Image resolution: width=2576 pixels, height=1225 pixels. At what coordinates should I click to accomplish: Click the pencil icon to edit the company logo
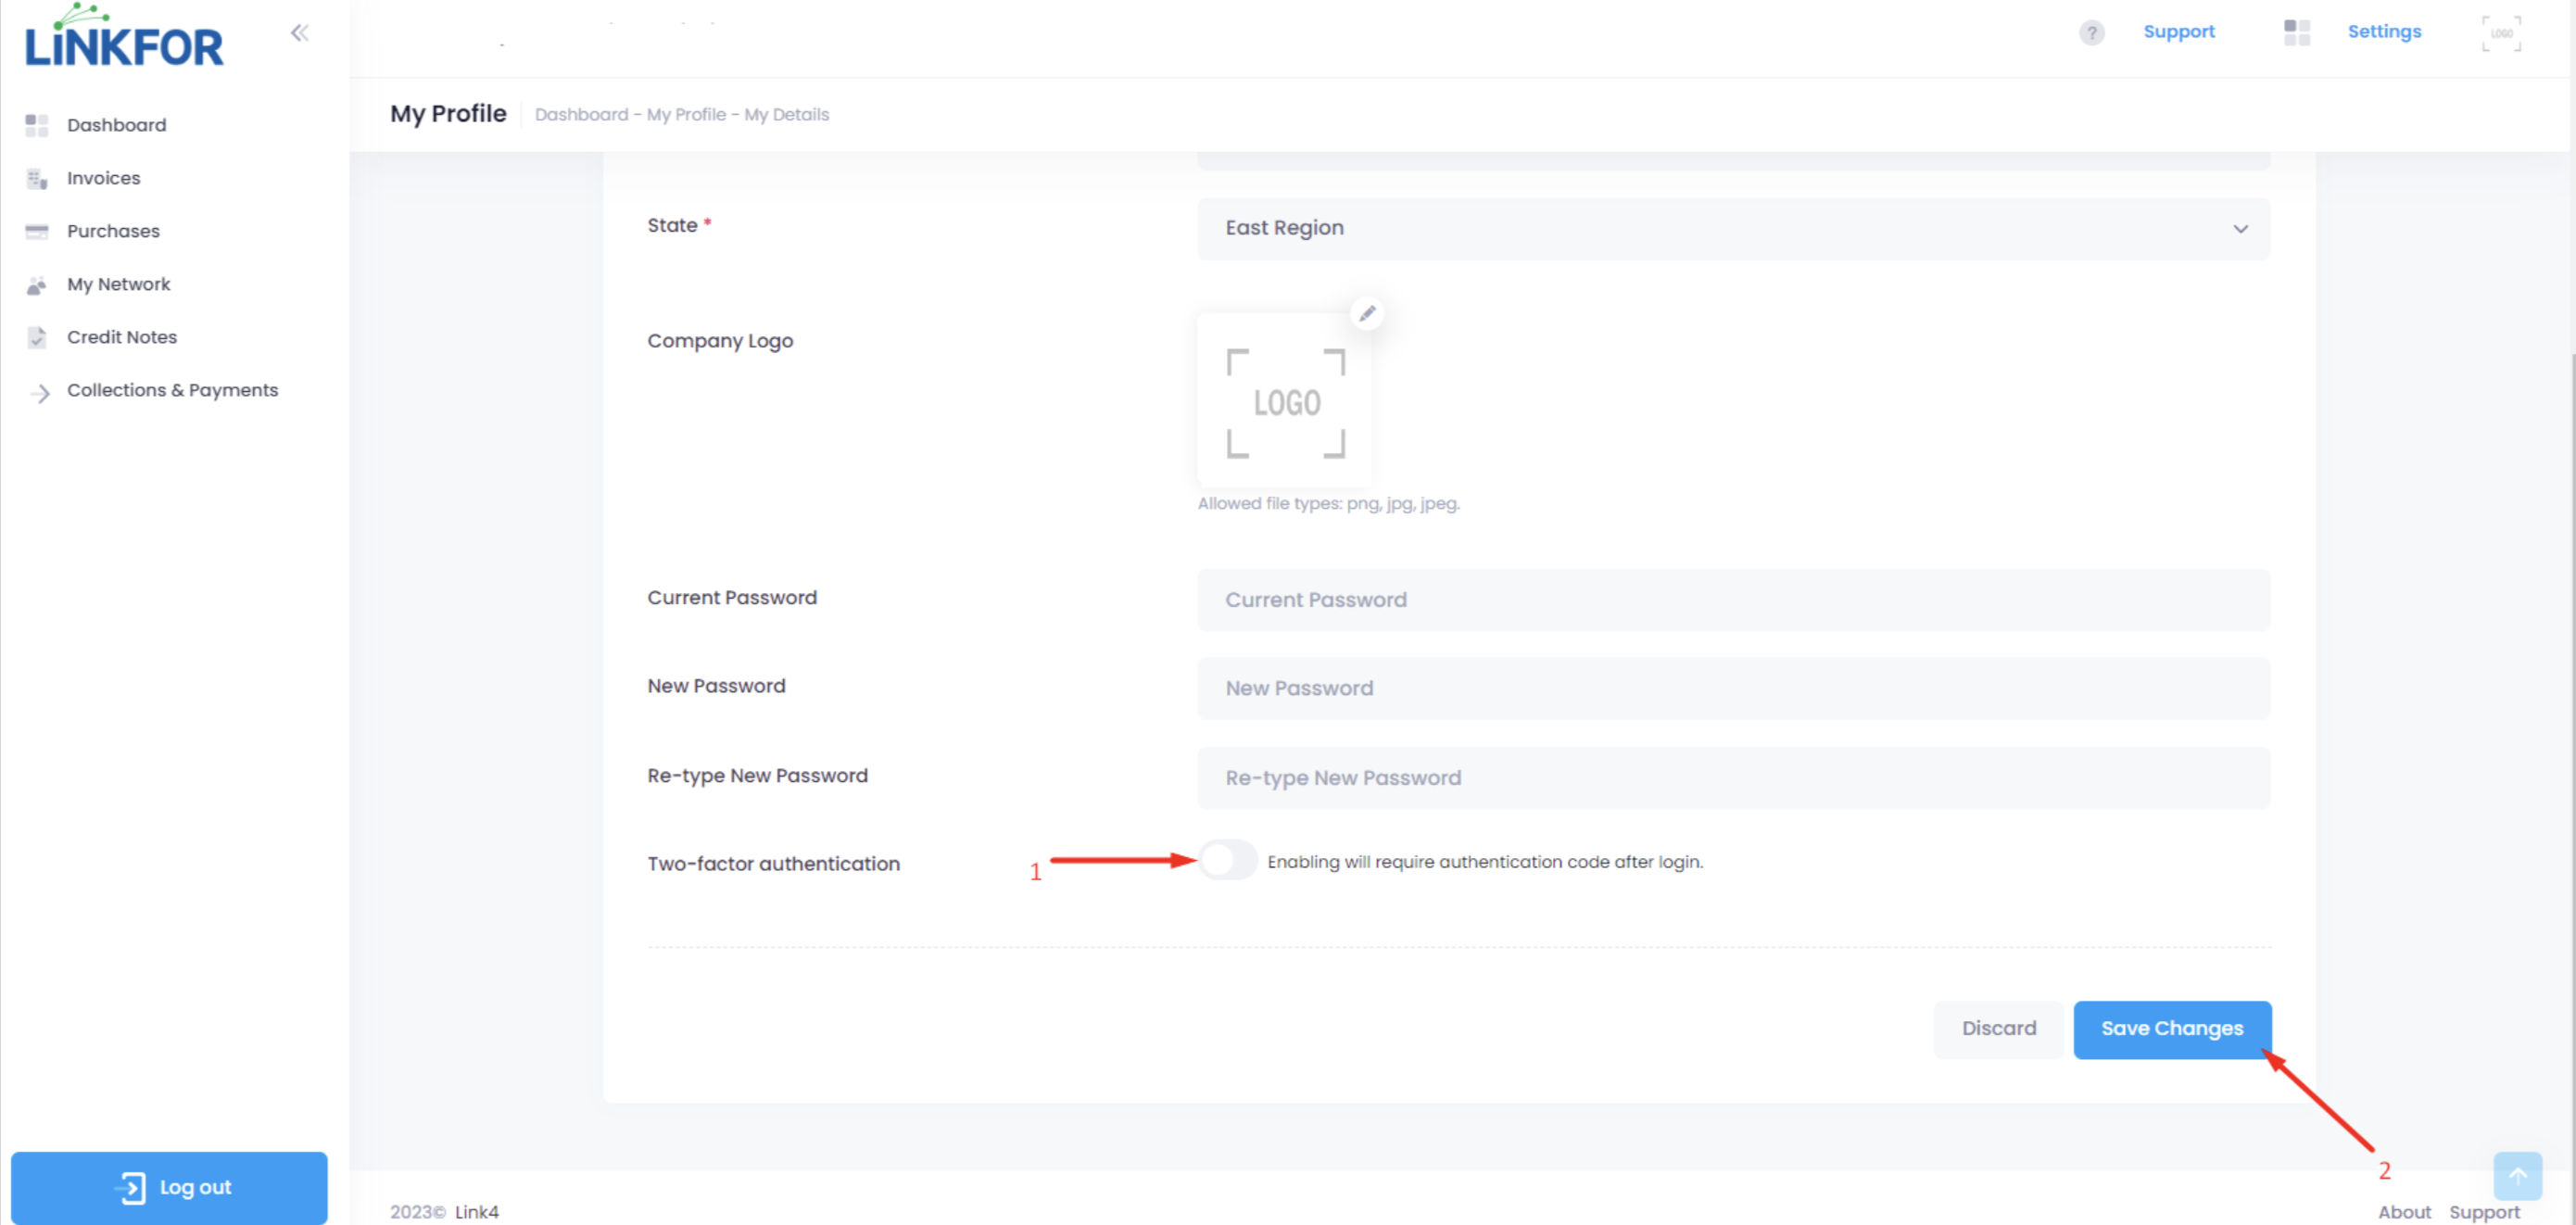click(x=1367, y=313)
